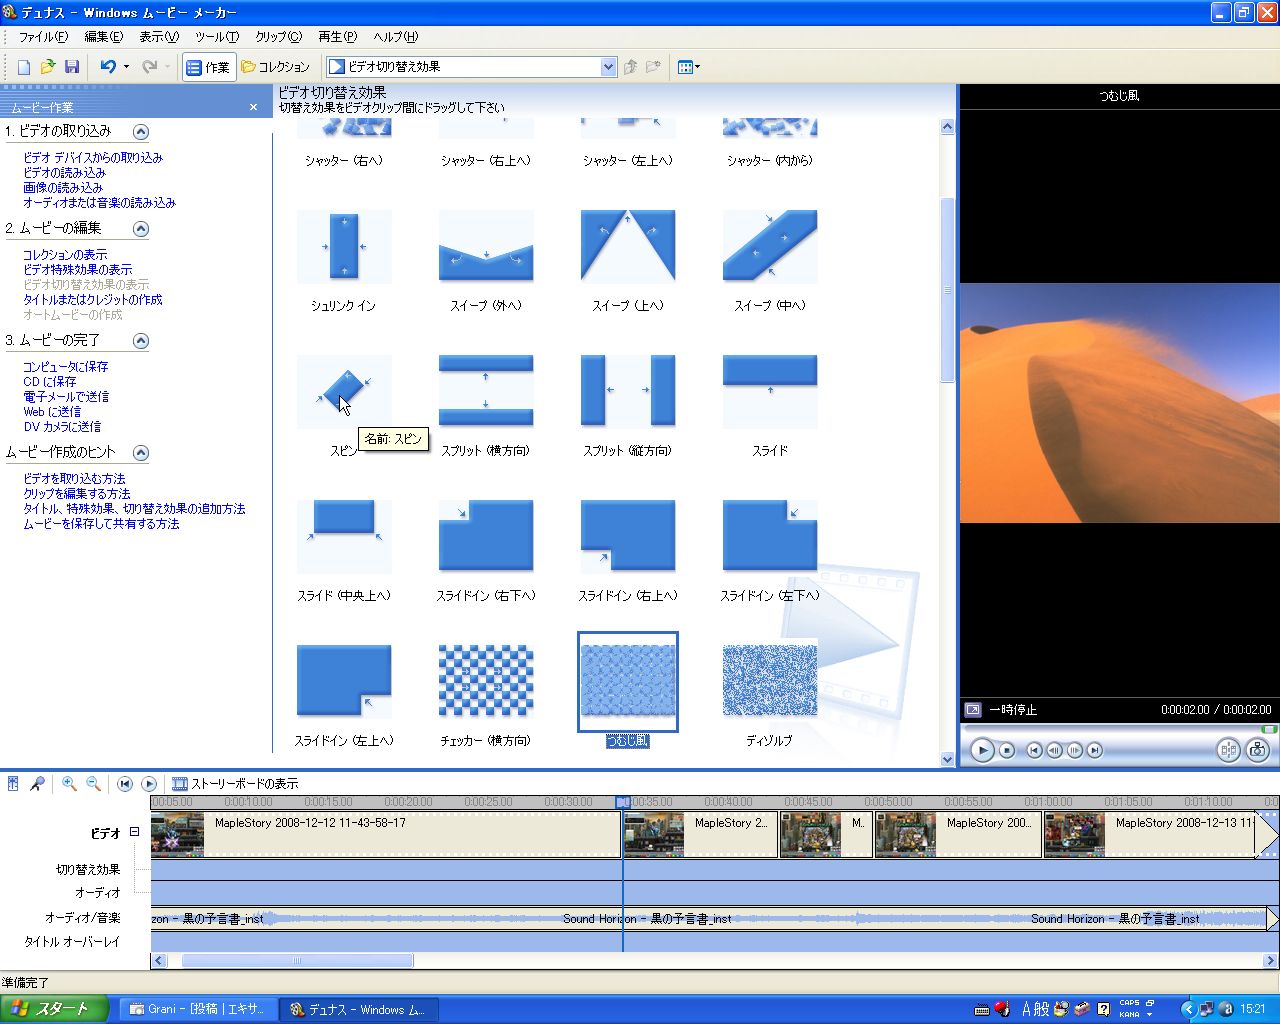Click the コンピュータに保存 link
Screen dimensions: 1280x1024
click(66, 366)
